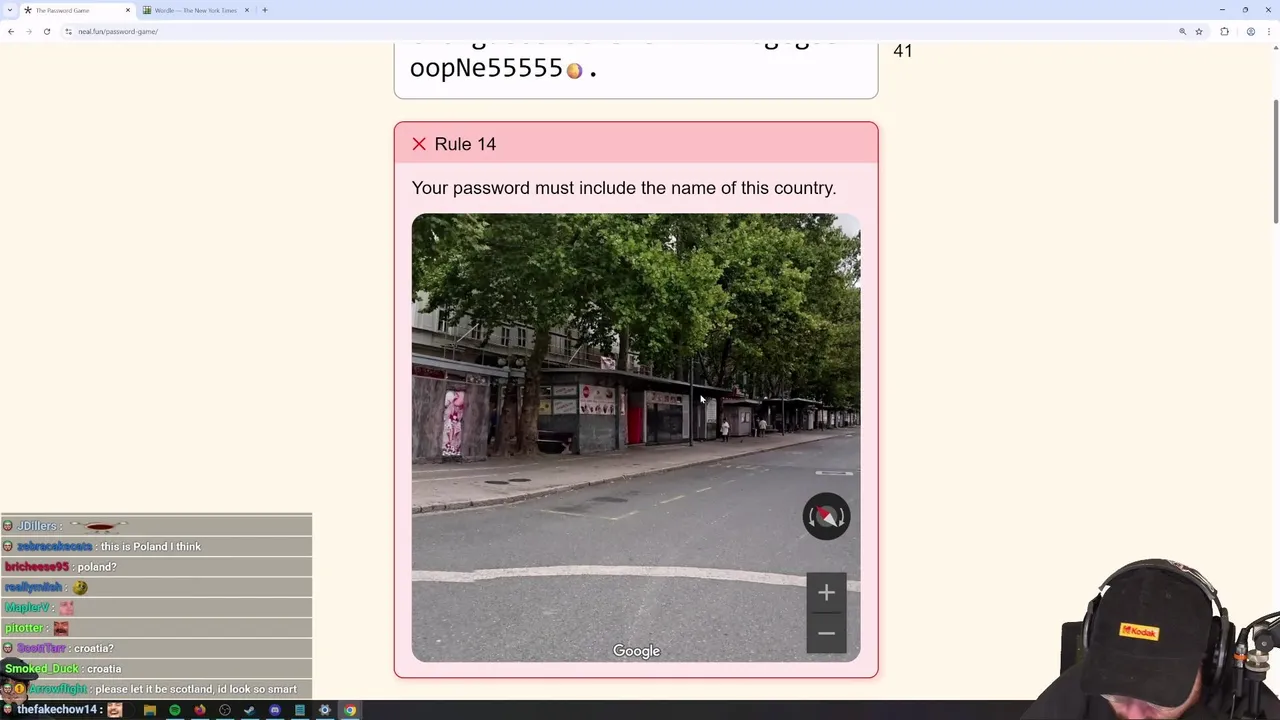
Task: Click inside the password text box
Action: coord(636,69)
